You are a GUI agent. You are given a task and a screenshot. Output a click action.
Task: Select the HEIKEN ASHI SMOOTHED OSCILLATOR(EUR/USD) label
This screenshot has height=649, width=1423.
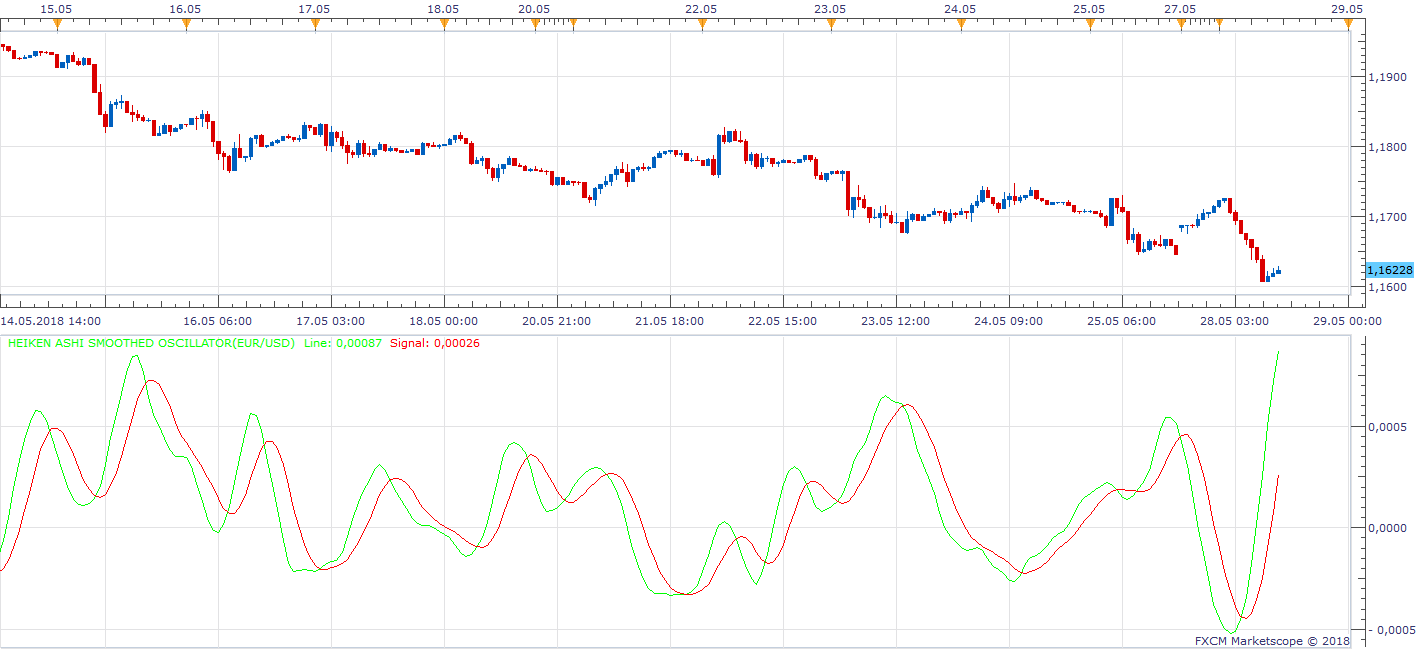(x=151, y=343)
